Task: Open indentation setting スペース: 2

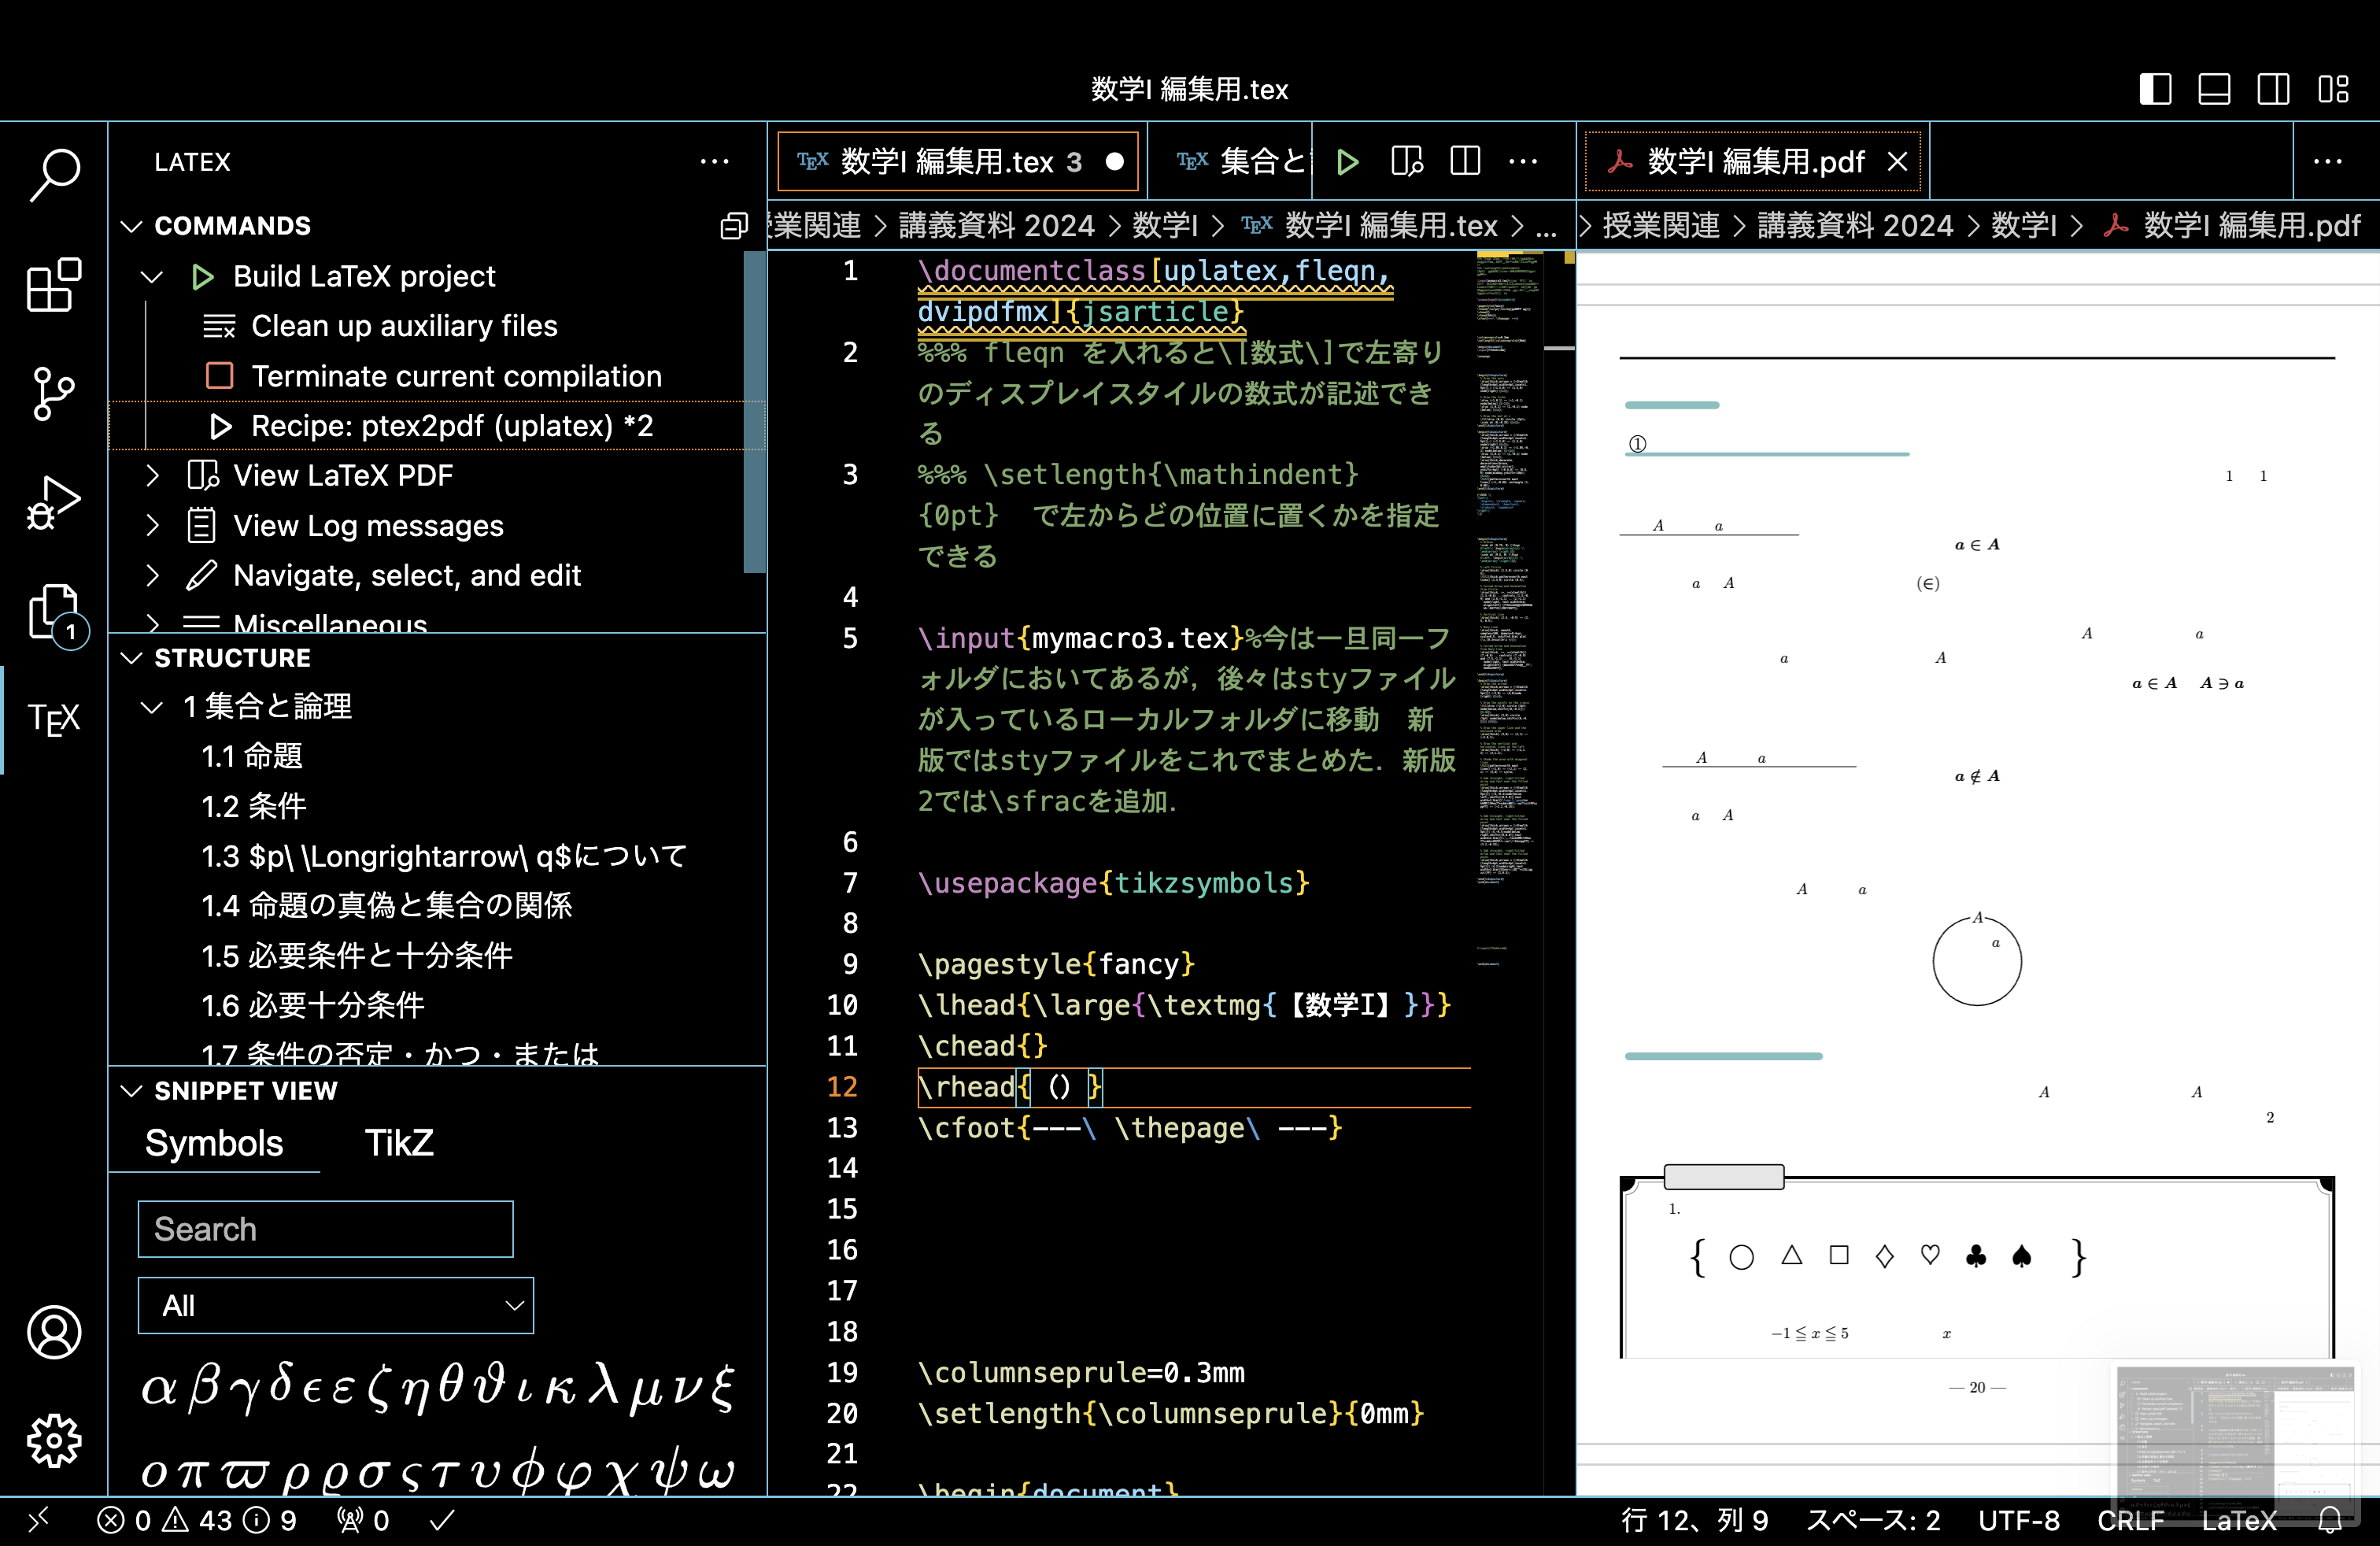Action: click(1873, 1520)
